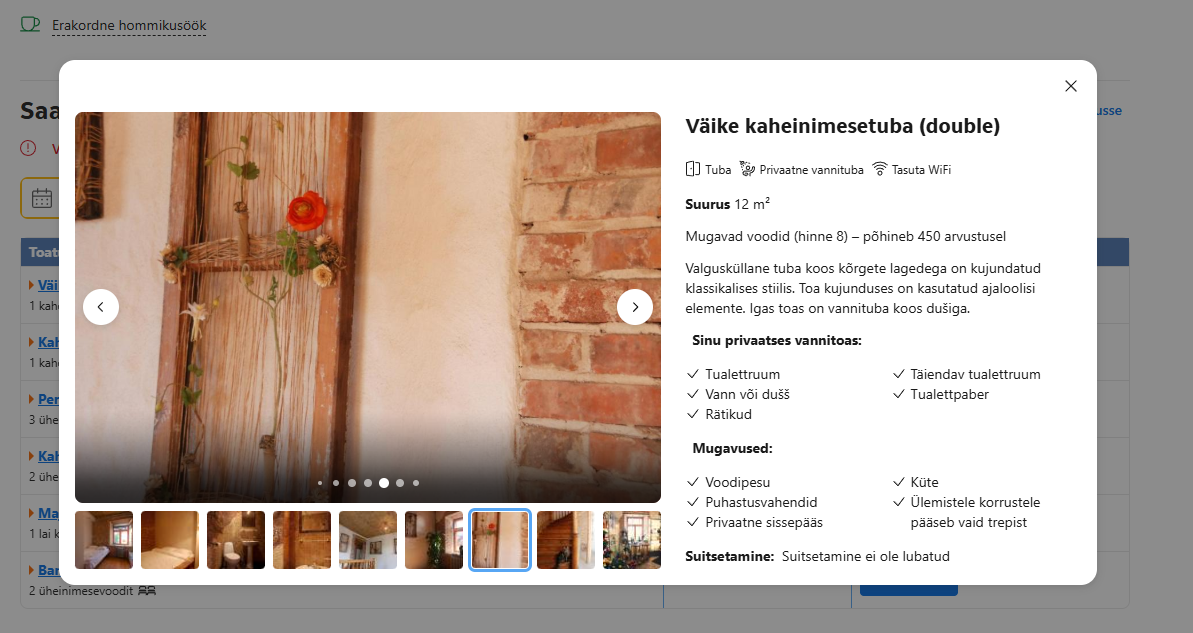Click the Tuba room icon
The width and height of the screenshot is (1193, 633).
pyautogui.click(x=692, y=169)
